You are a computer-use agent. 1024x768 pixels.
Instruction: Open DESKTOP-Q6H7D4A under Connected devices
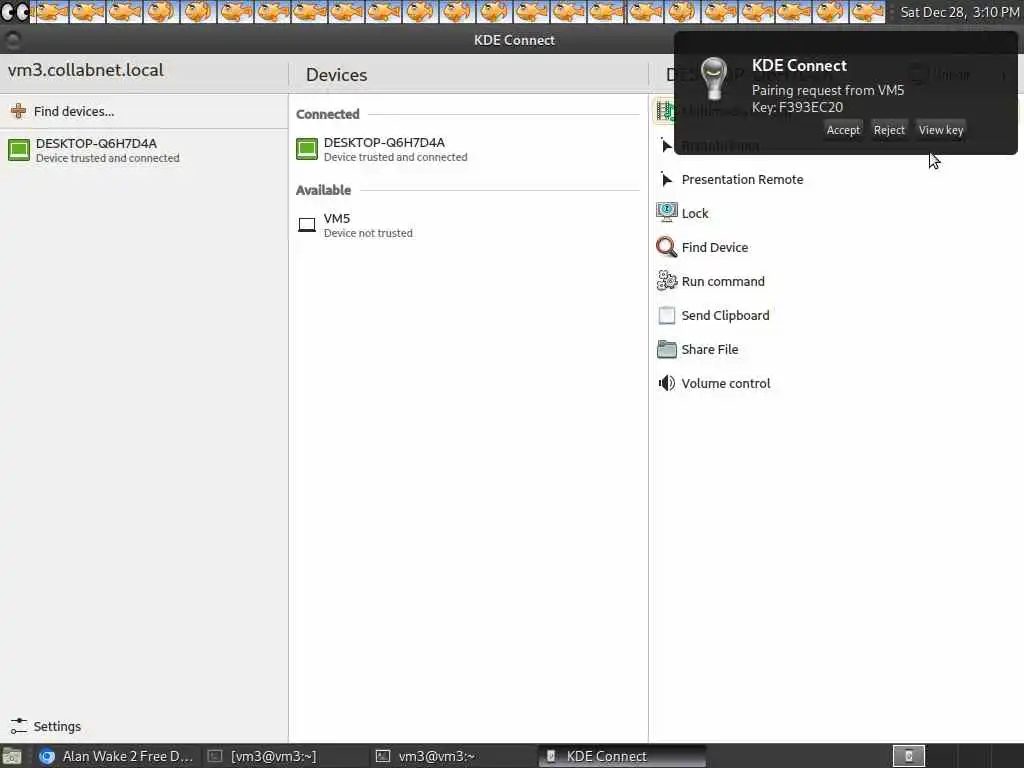[x=468, y=150]
